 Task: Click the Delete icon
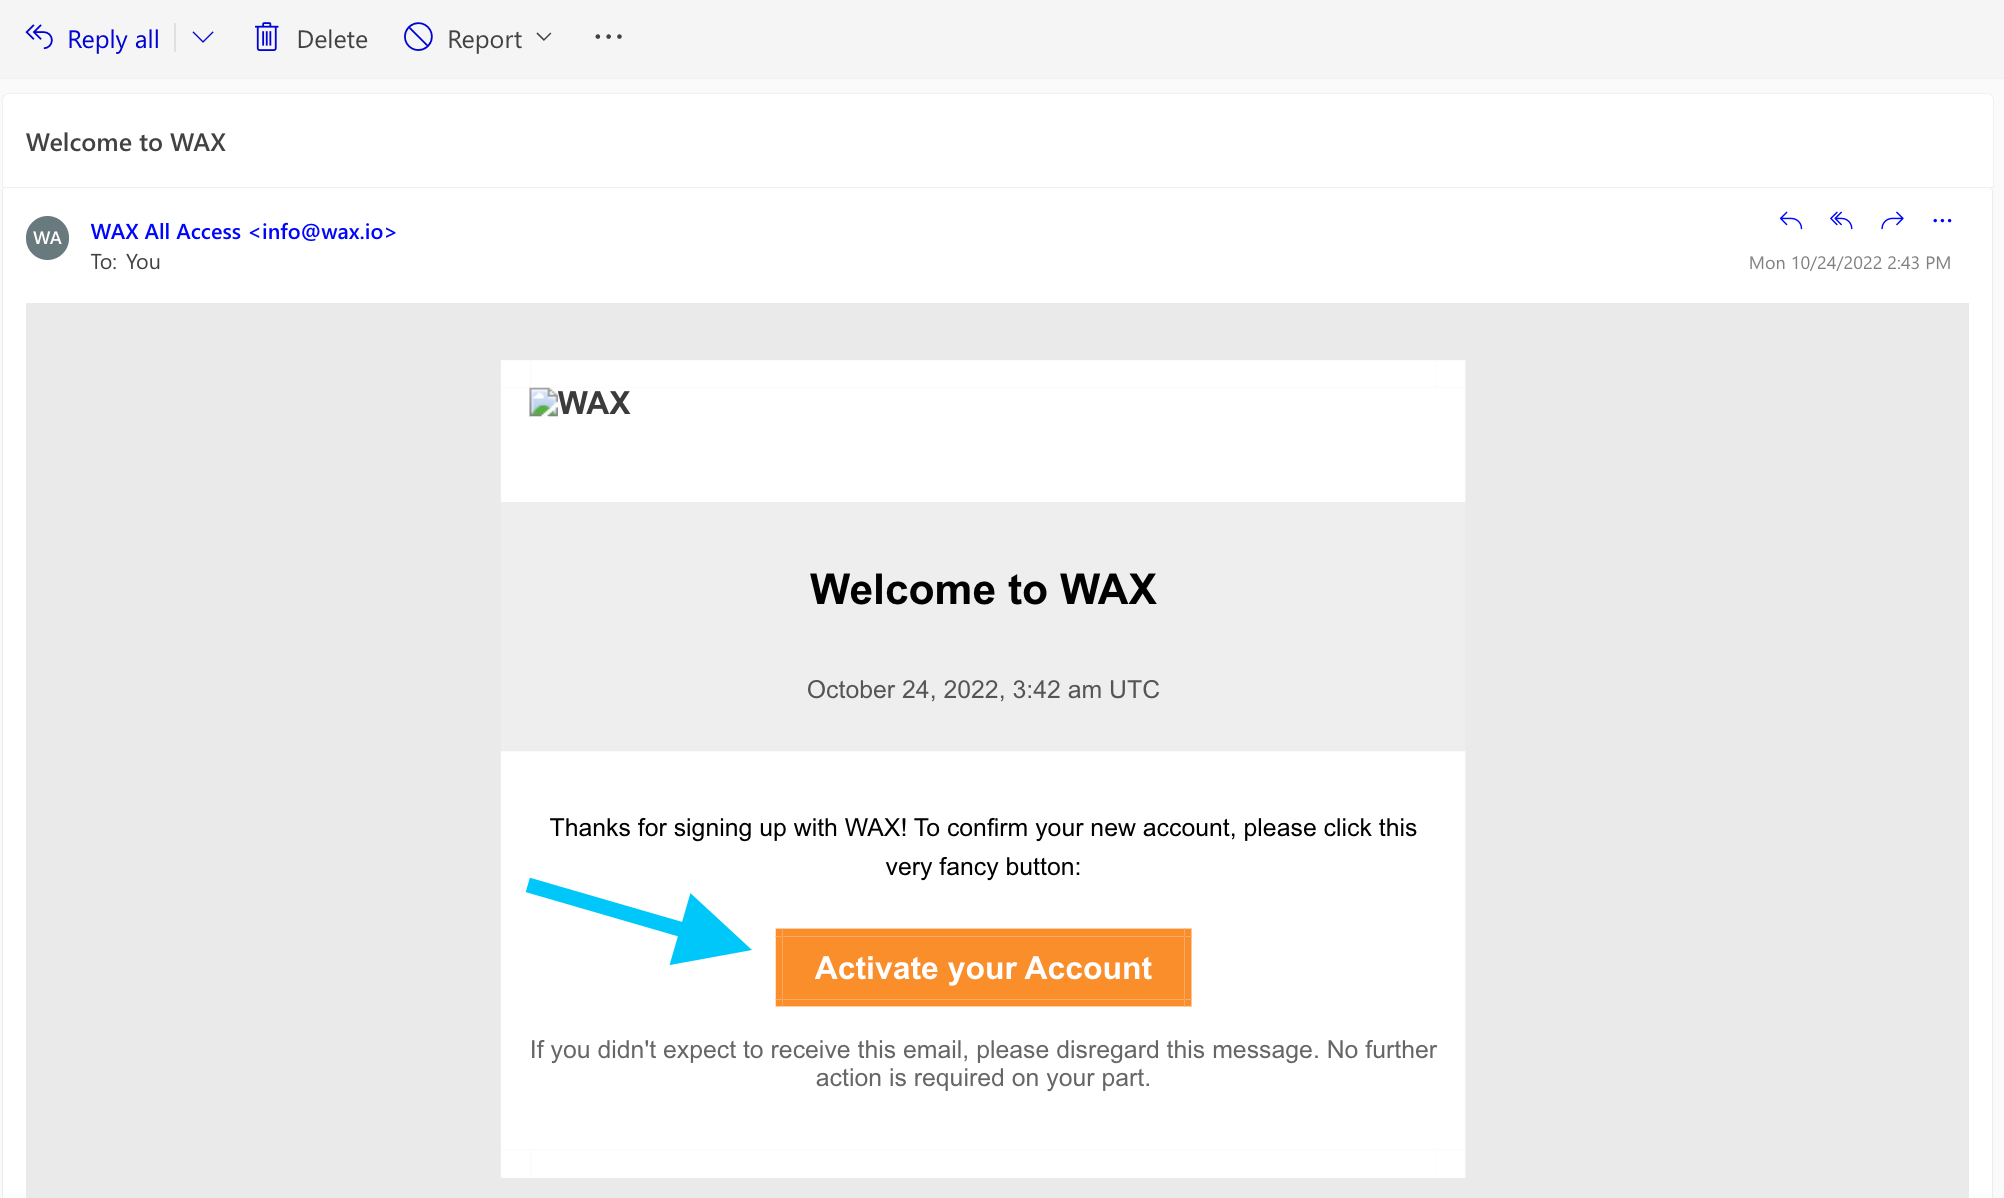click(265, 37)
